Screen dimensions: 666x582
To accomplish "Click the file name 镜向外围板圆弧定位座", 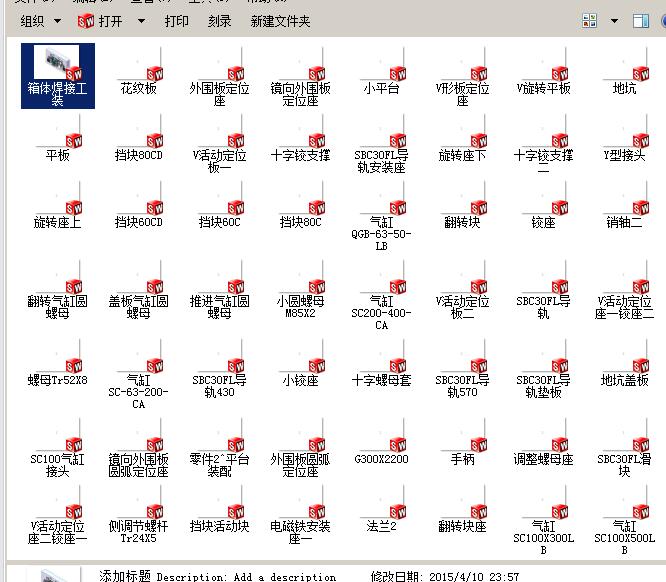I will (138, 465).
